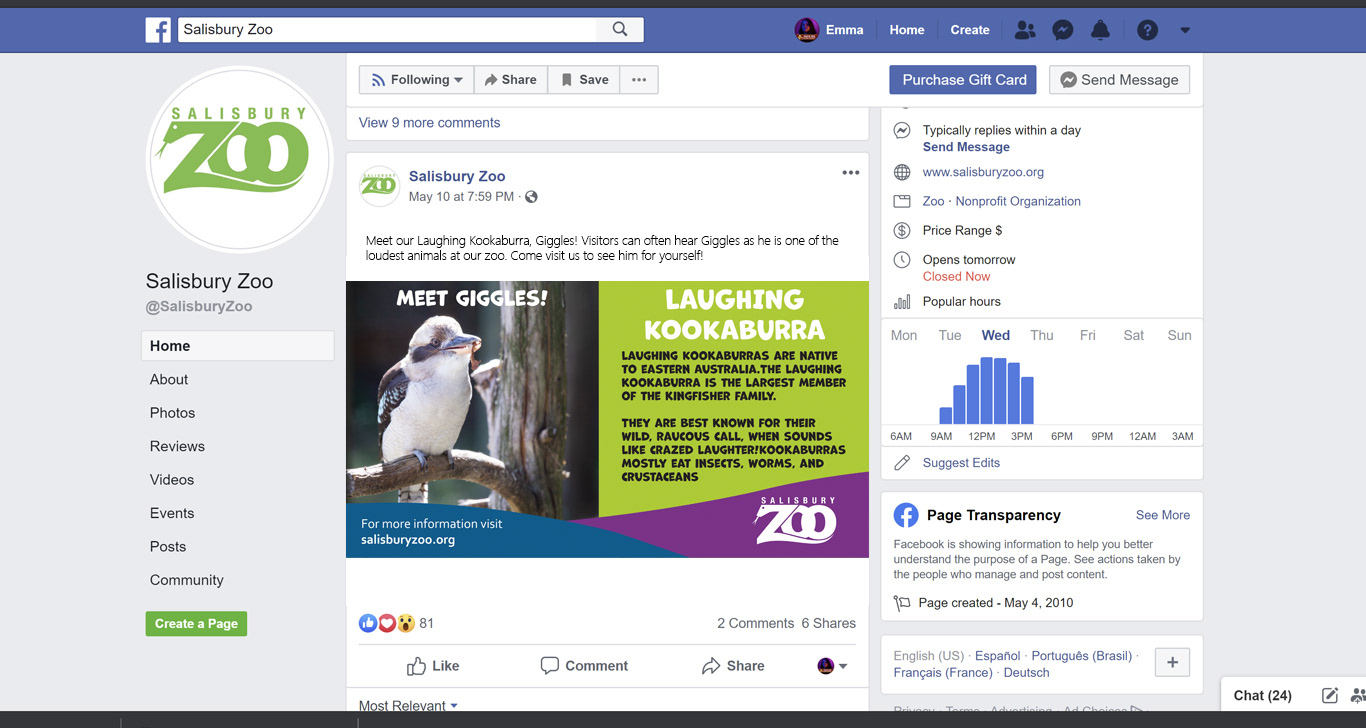Click the search magnifier button
The image size is (1366, 728).
pyautogui.click(x=620, y=30)
